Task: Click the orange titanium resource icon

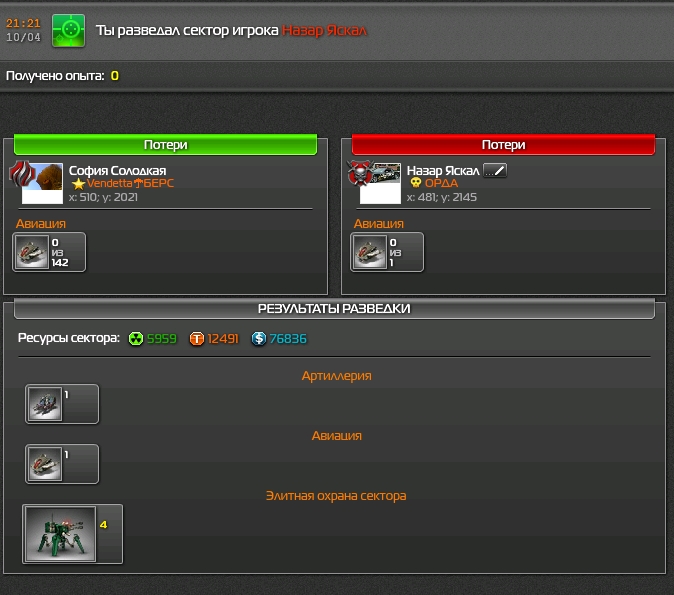Action: 197,339
